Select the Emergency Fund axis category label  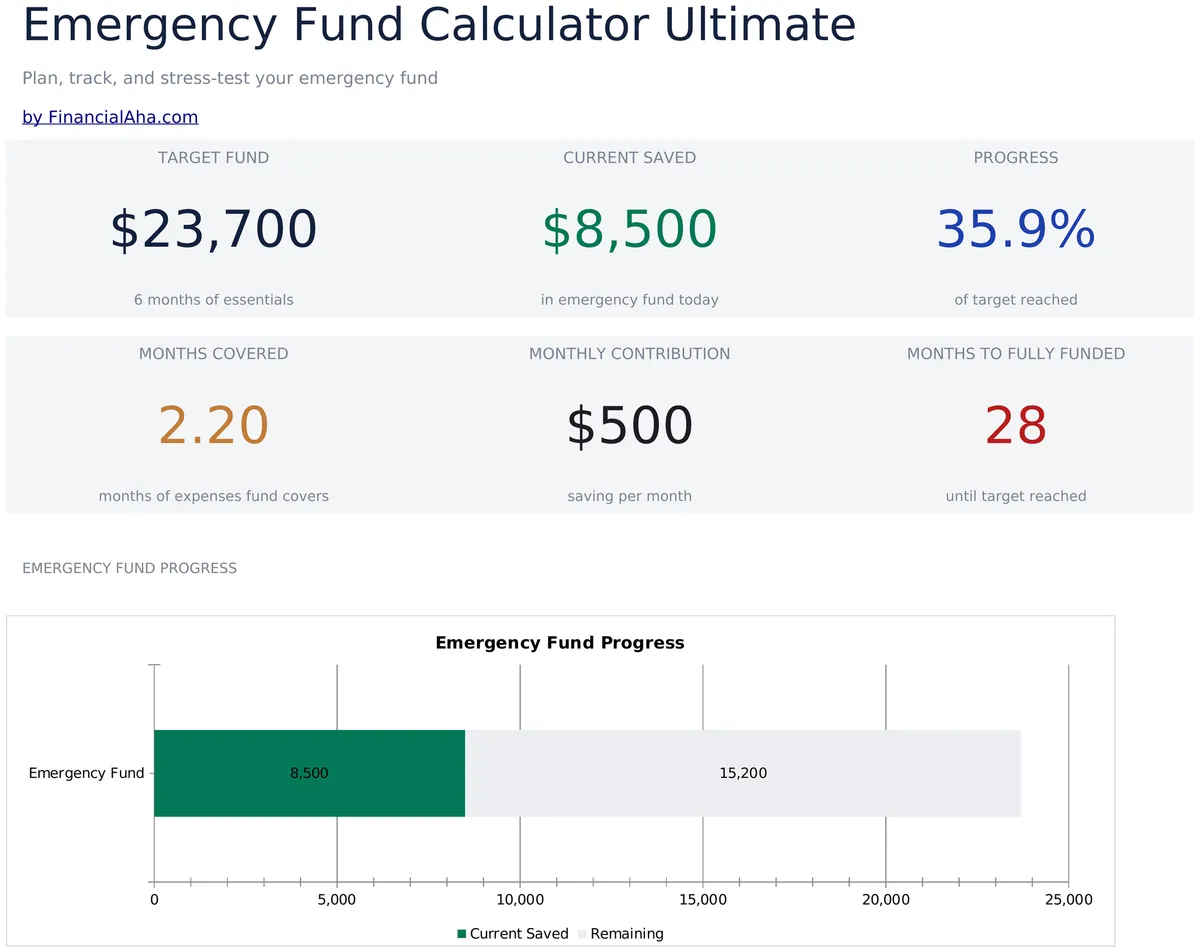coord(86,773)
